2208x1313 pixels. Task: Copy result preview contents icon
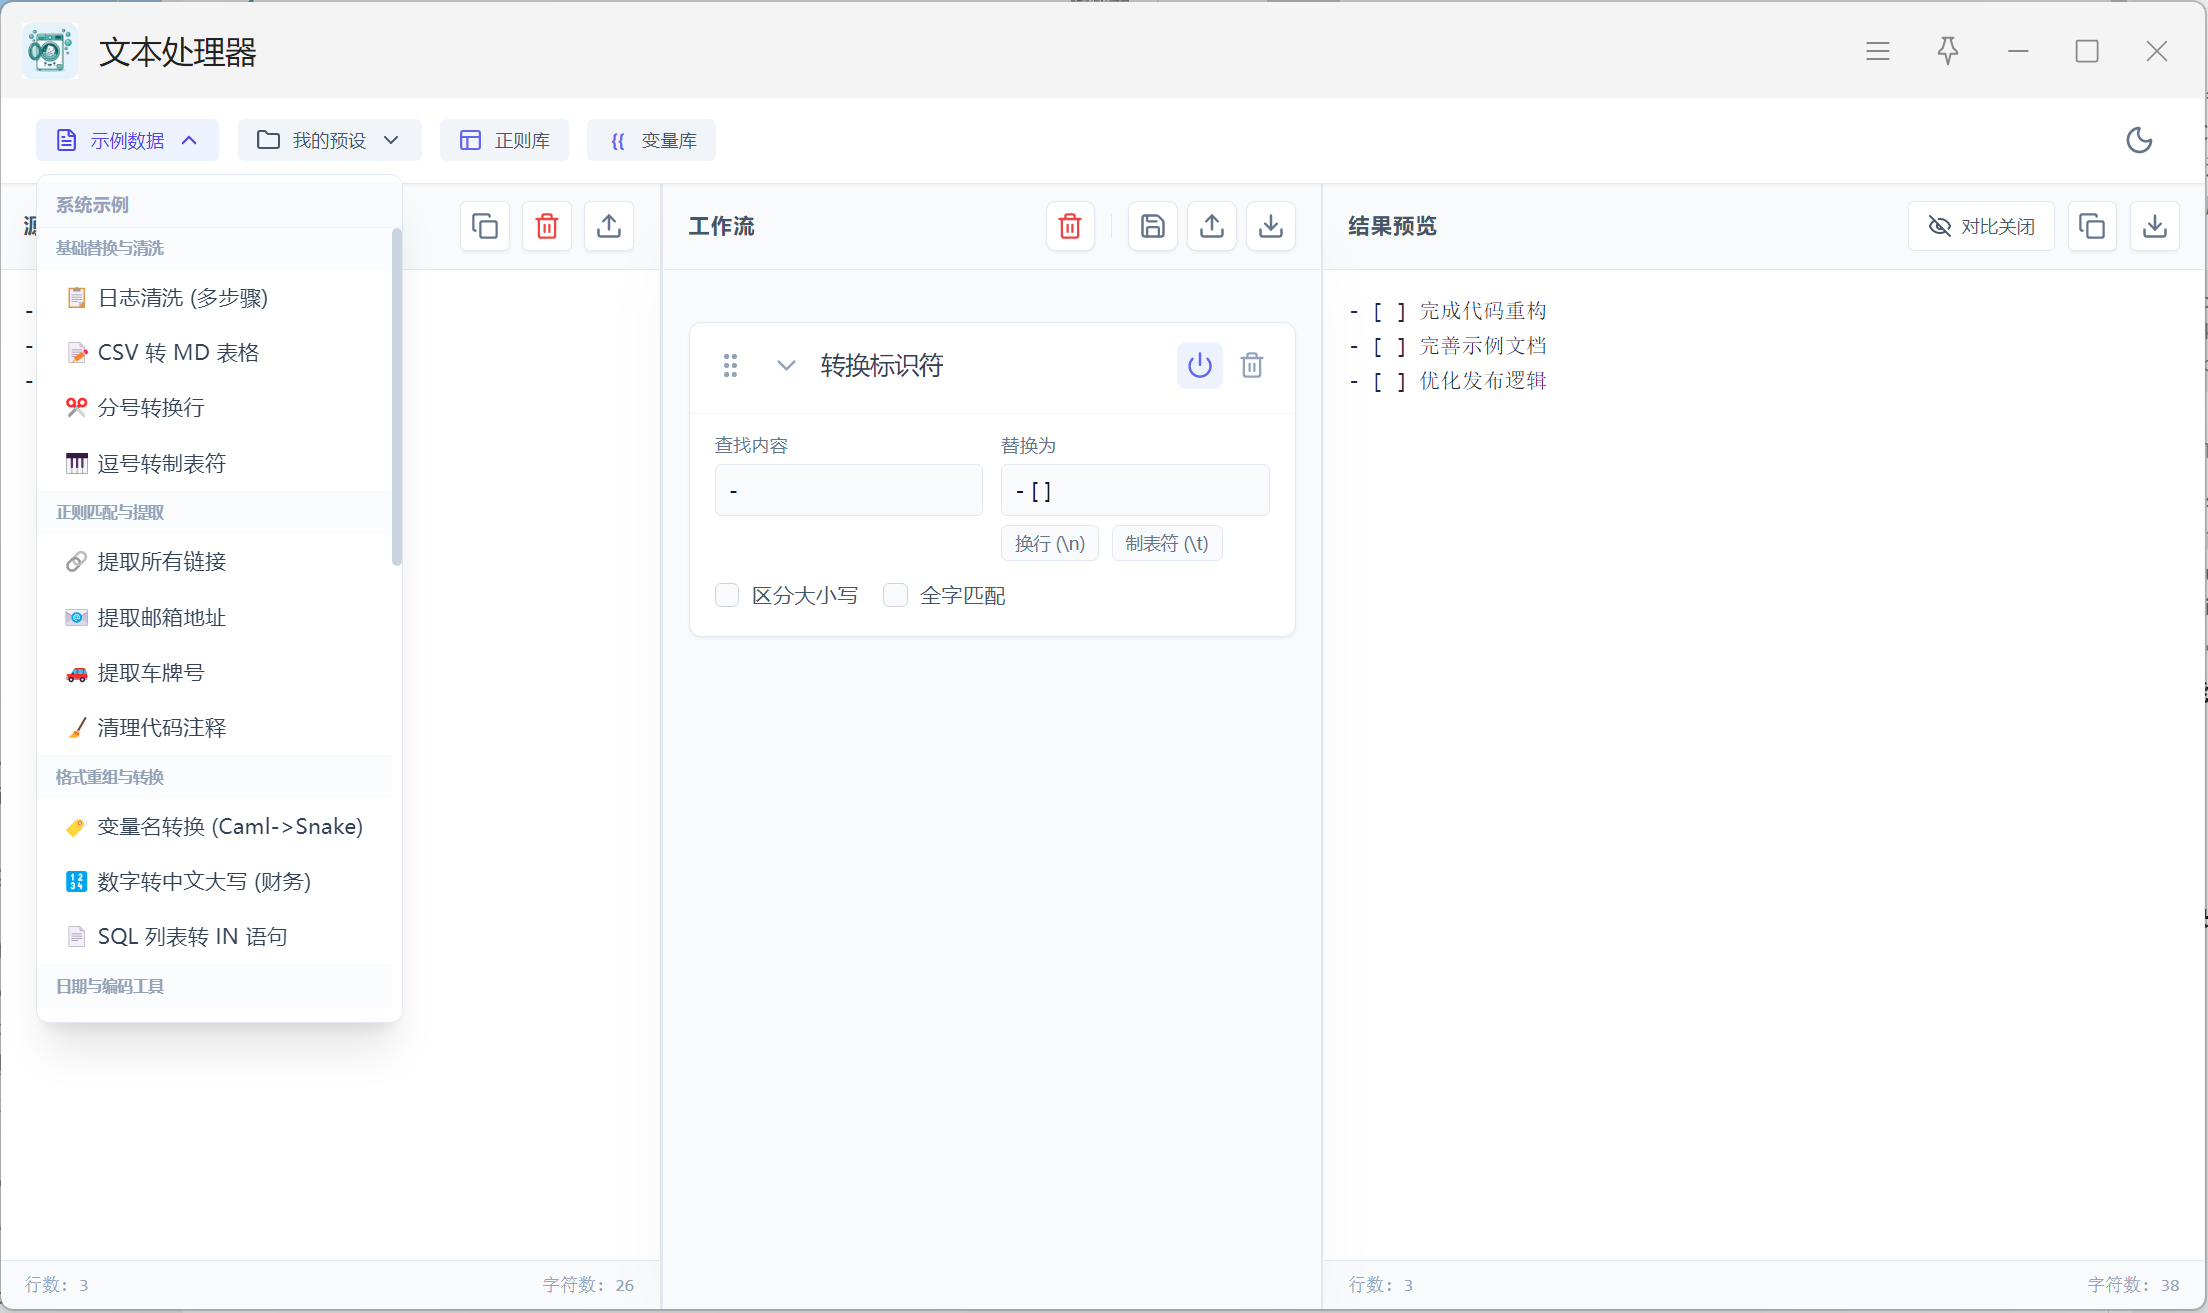(2091, 226)
